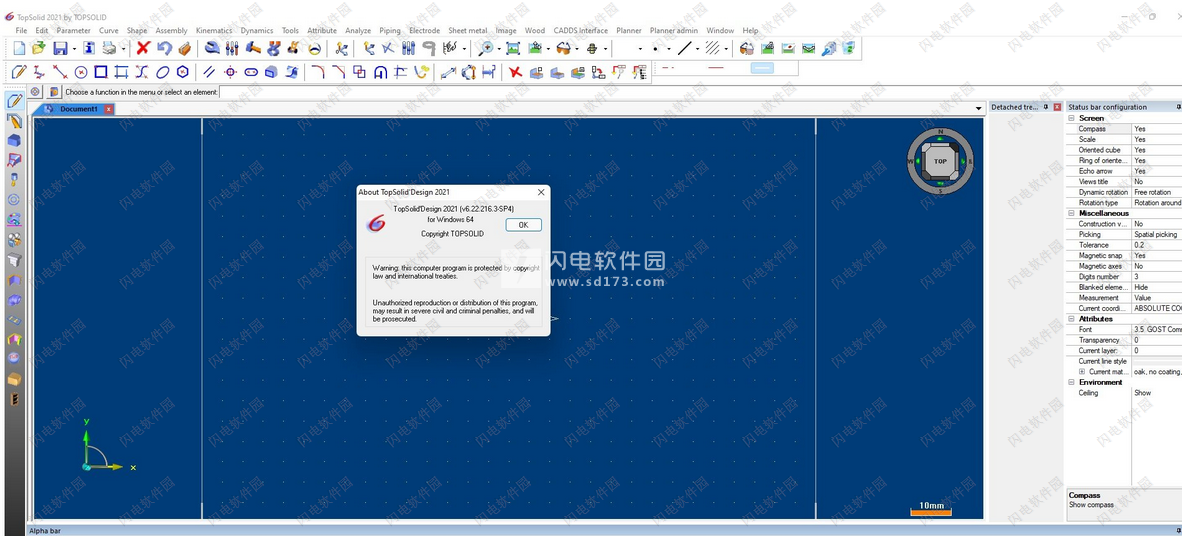Open the Sheet metal menu
The image size is (1182, 536).
pyautogui.click(x=467, y=31)
